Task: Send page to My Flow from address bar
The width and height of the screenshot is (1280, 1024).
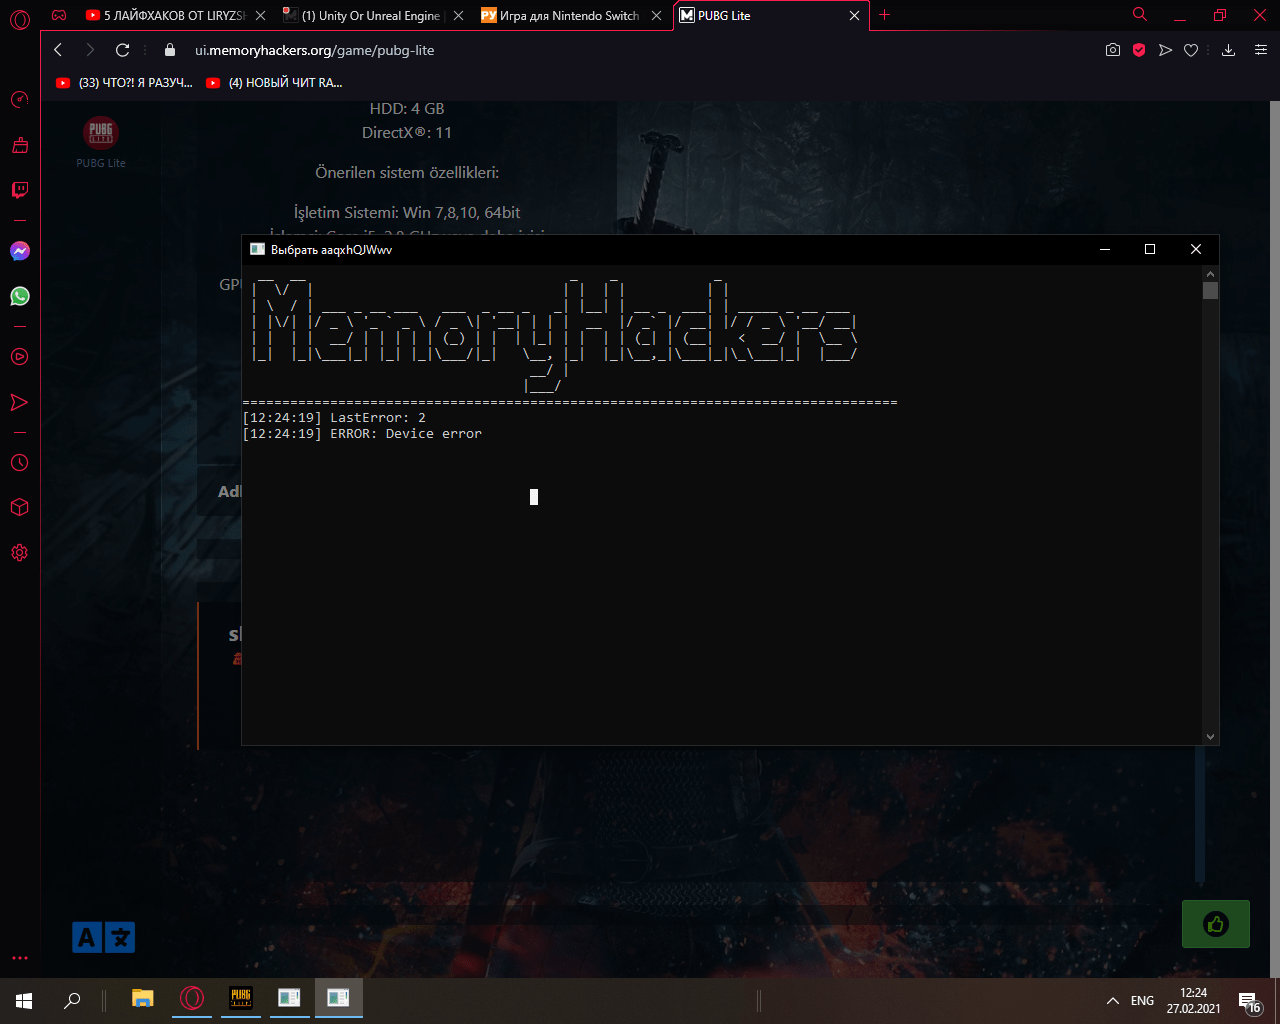Action: coord(1165,50)
